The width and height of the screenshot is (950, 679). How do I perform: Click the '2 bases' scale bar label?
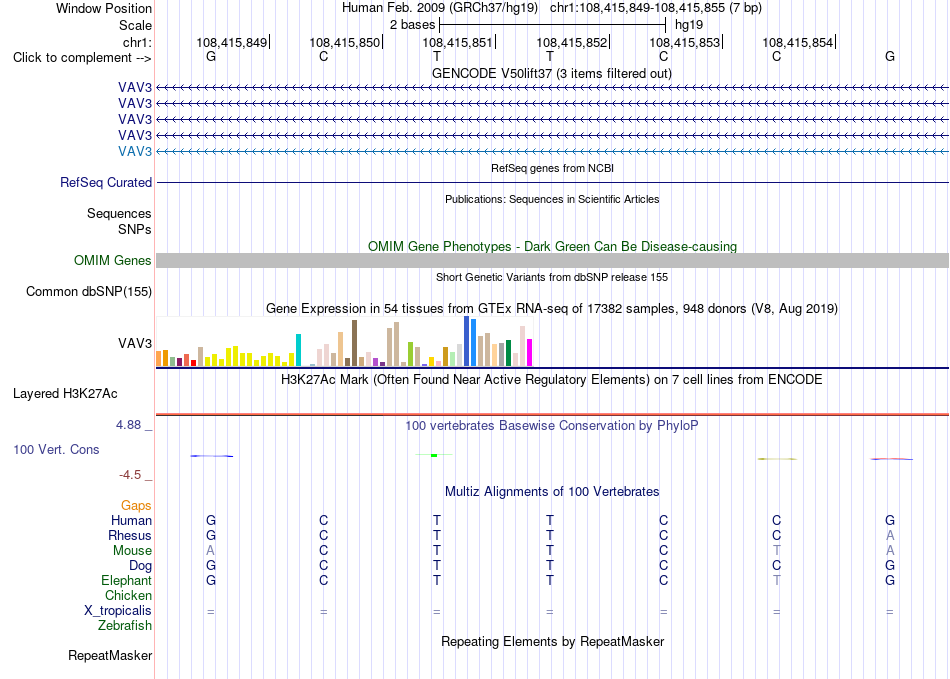pos(412,25)
